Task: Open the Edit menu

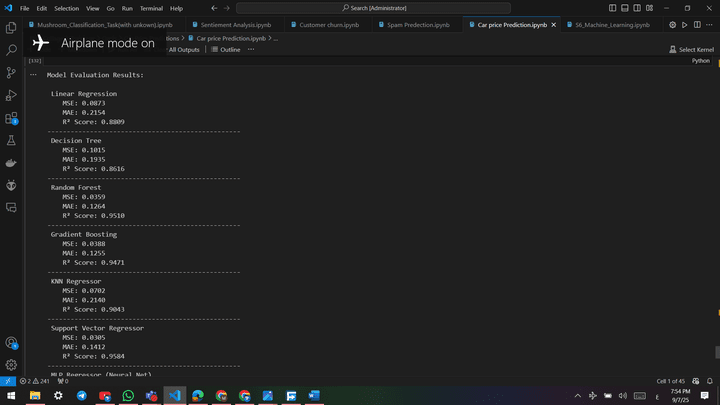Action: 42,8
